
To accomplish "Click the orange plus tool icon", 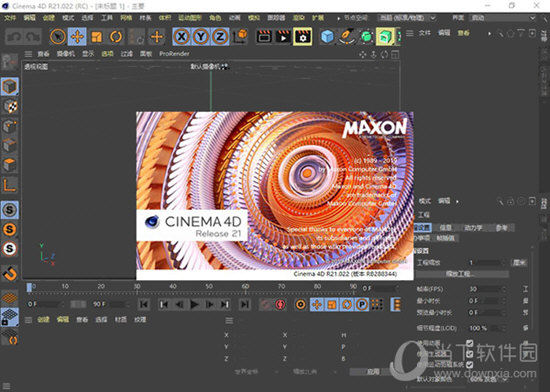I will tap(157, 36).
